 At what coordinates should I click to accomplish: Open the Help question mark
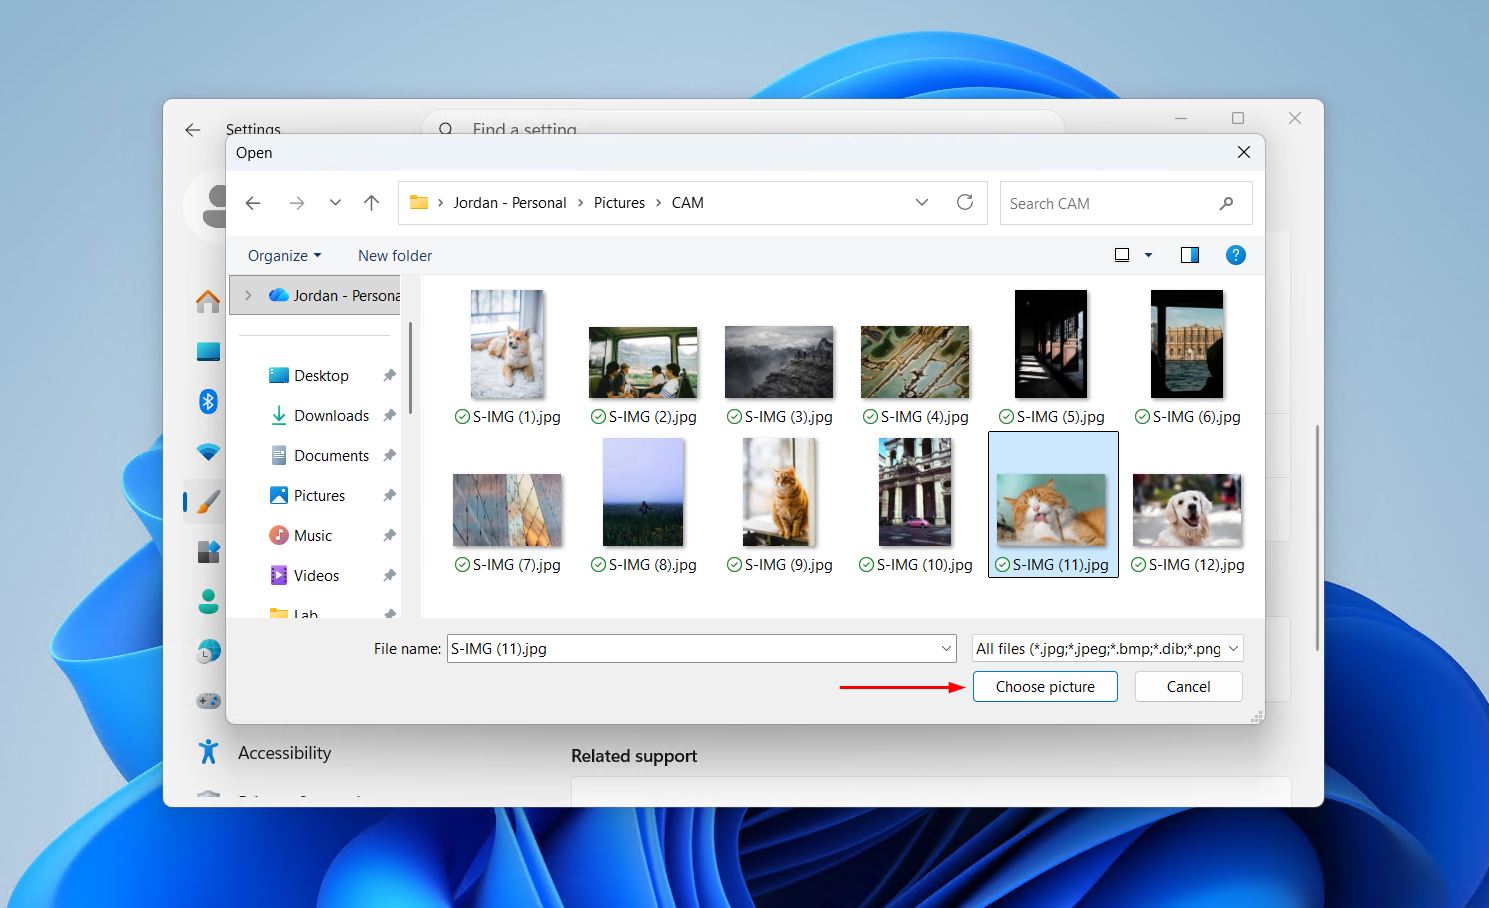(1236, 255)
